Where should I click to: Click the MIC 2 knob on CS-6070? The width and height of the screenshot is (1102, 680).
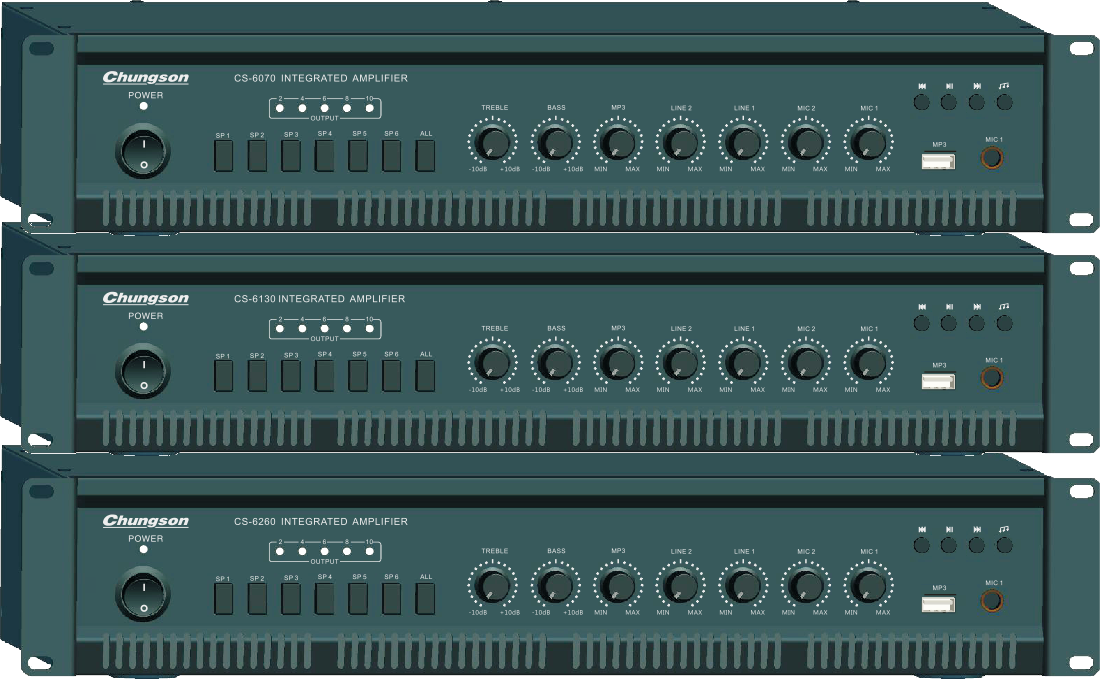pyautogui.click(x=806, y=143)
